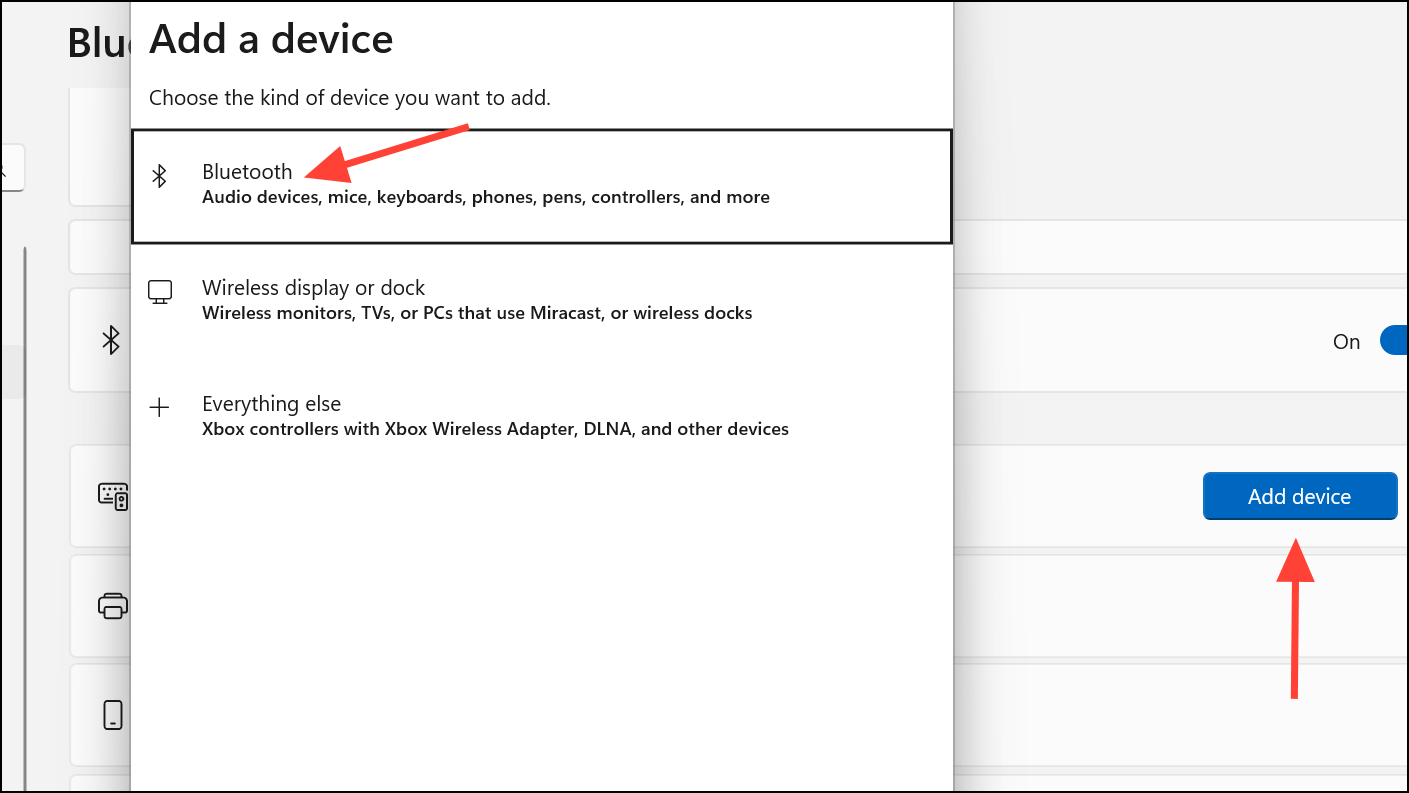Click the "On" label next to Bluetooth toggle
Screen dimensions: 1409x793
coord(1346,342)
